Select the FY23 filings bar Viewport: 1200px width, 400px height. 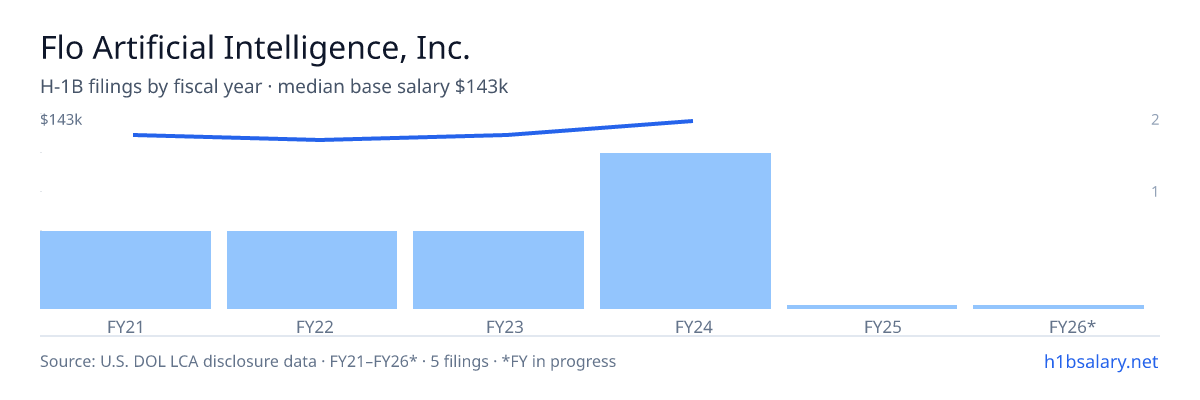click(498, 270)
